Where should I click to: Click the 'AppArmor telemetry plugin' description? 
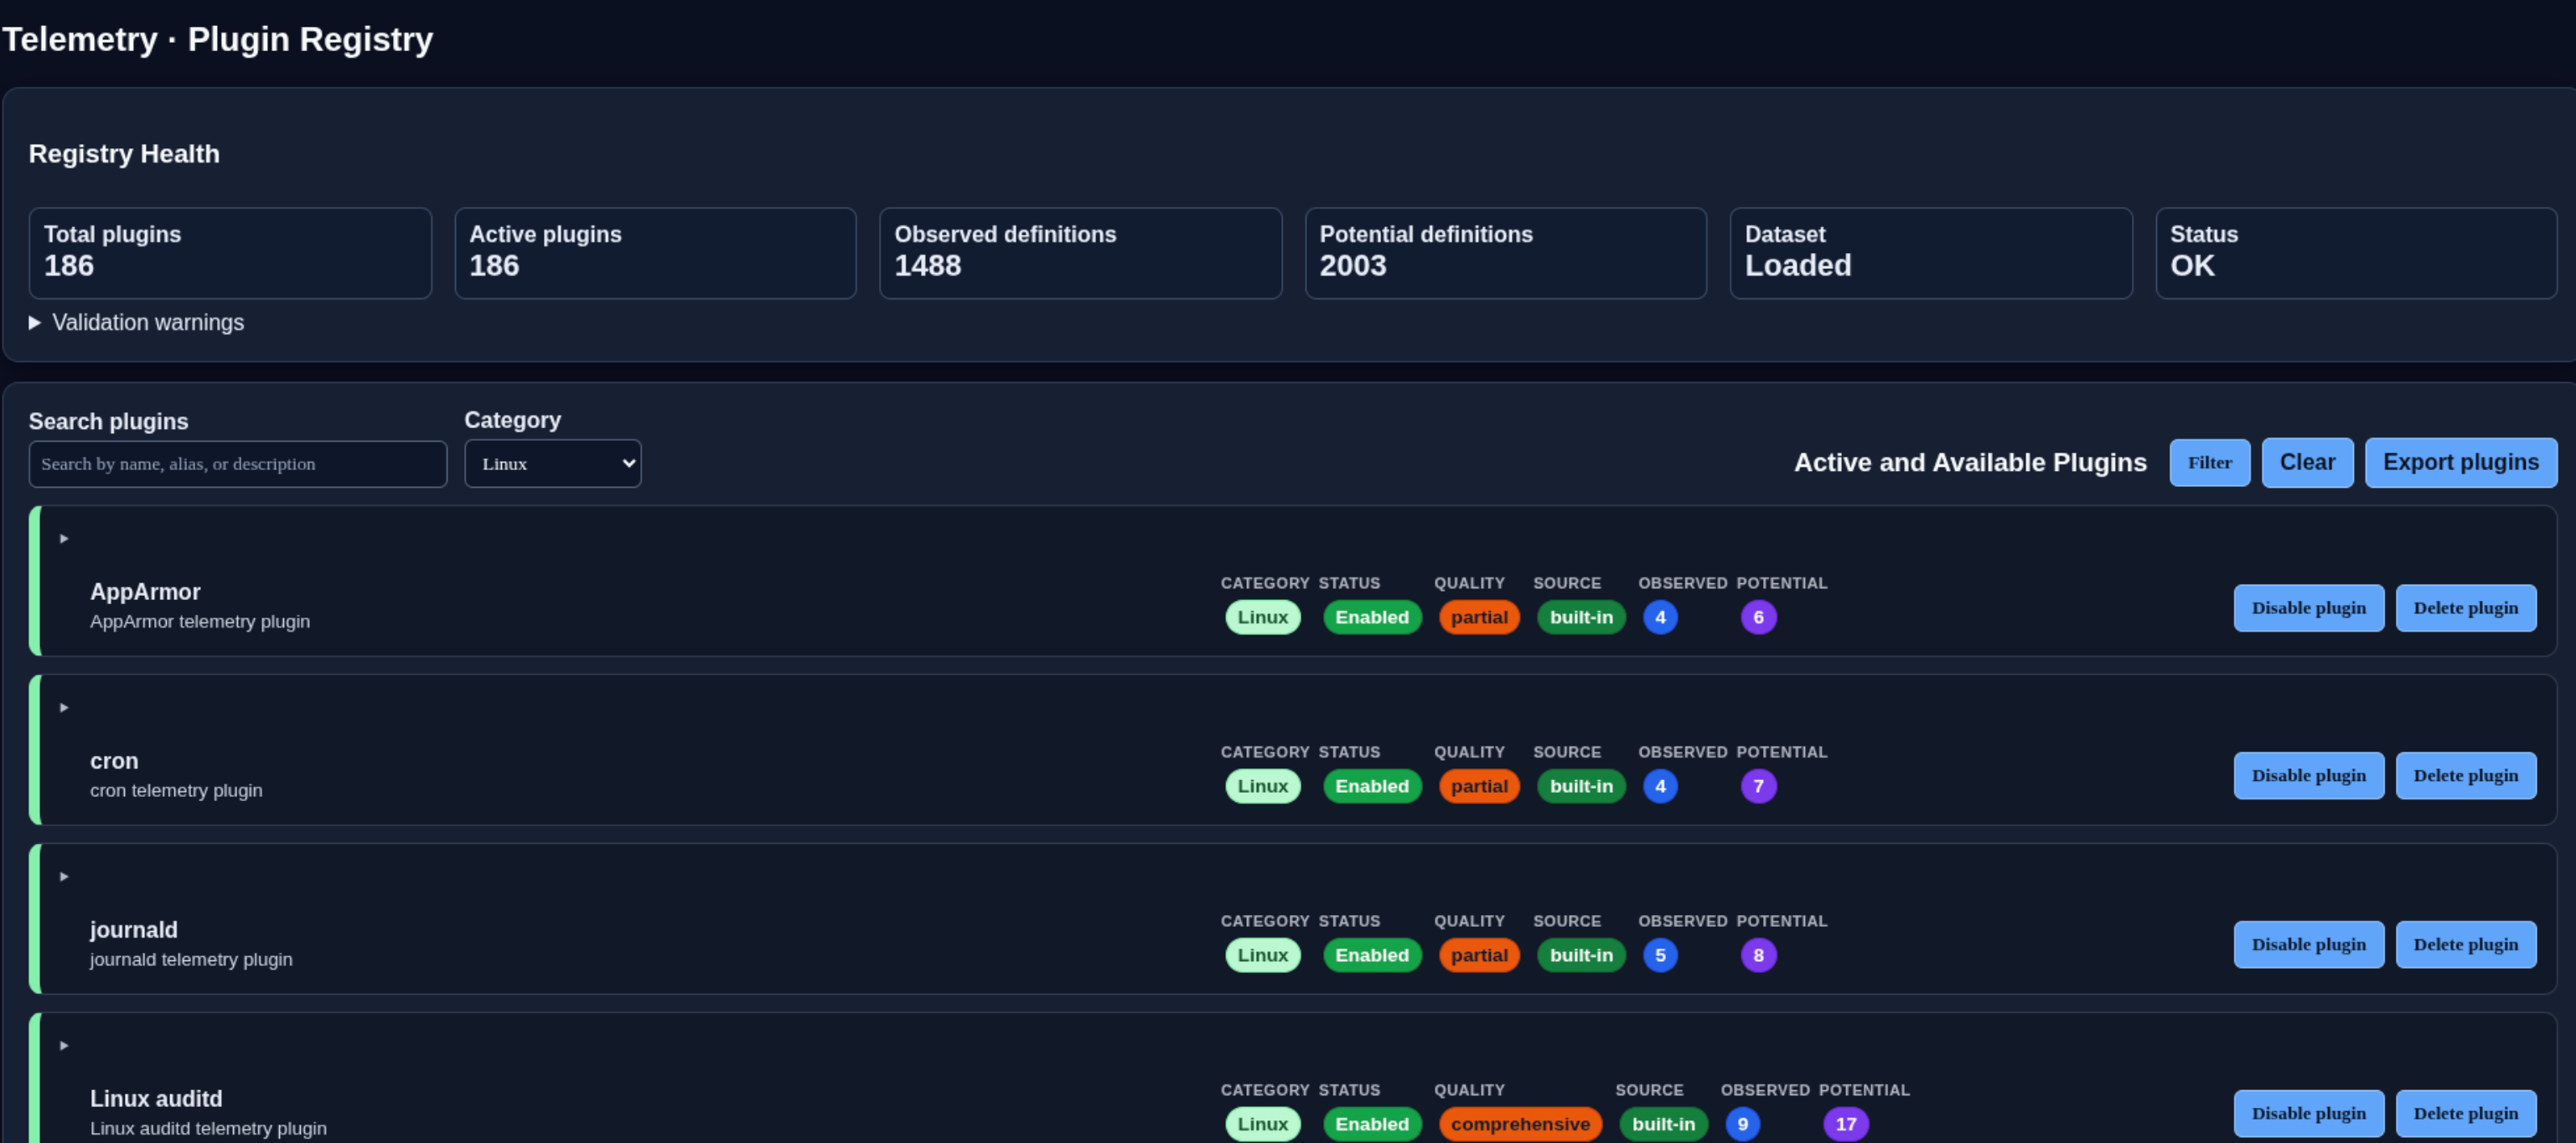pos(200,621)
